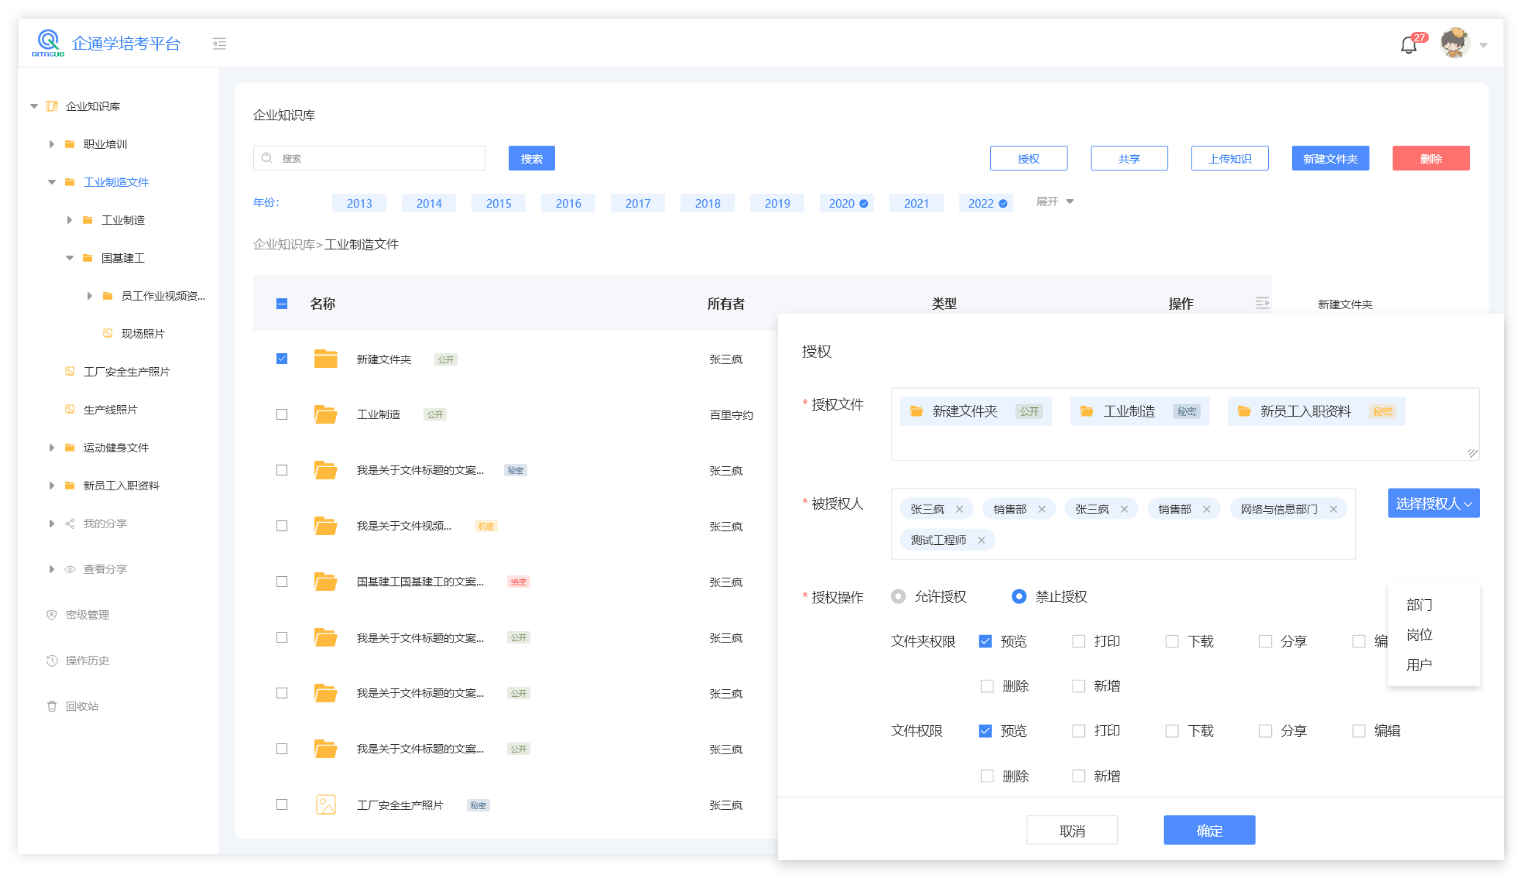
Task: Deselect the 2020 year filter
Action: click(x=848, y=203)
